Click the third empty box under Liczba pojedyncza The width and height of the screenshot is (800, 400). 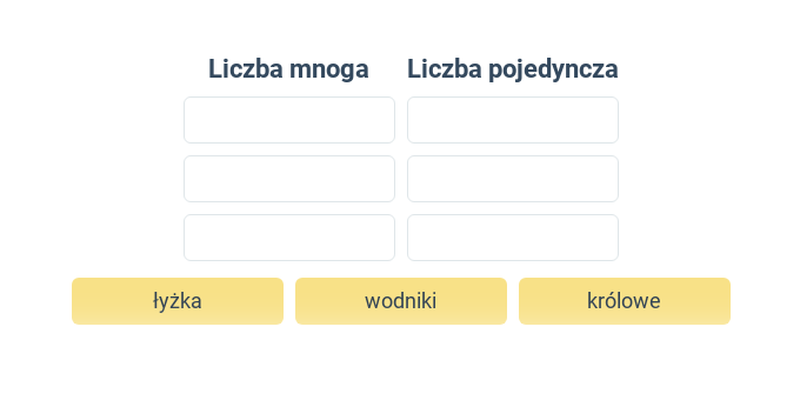click(513, 237)
